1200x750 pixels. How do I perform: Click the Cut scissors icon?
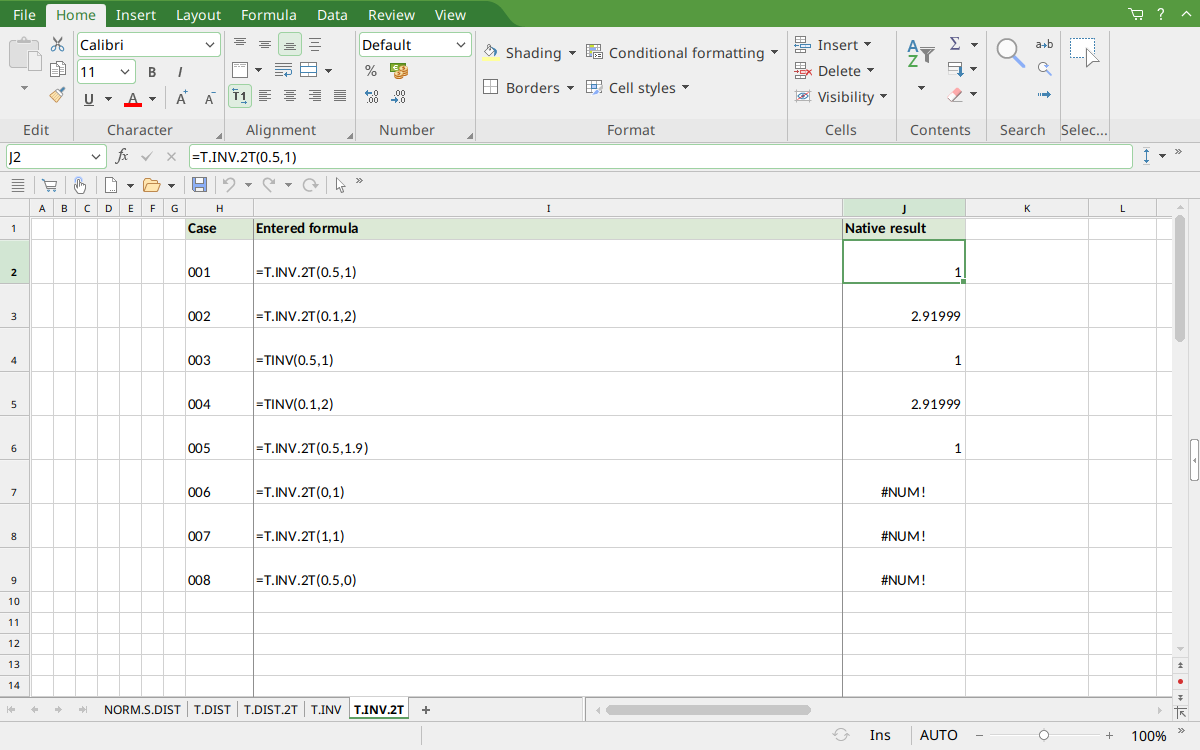(x=57, y=45)
